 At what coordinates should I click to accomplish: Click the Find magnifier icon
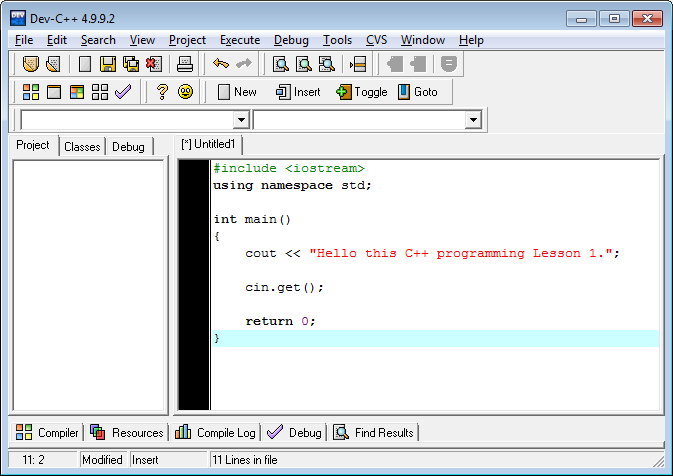coord(281,64)
